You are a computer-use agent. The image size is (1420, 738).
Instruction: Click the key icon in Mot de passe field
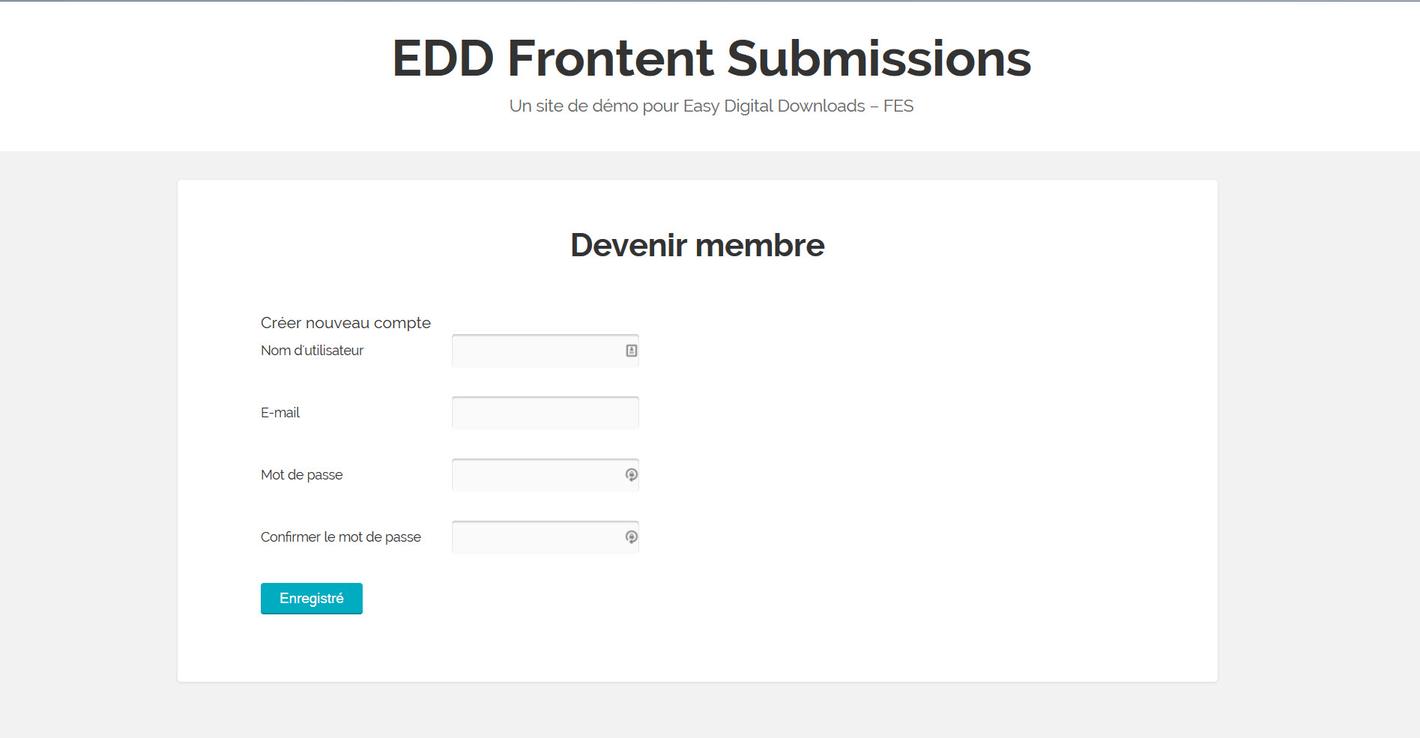pyautogui.click(x=632, y=475)
